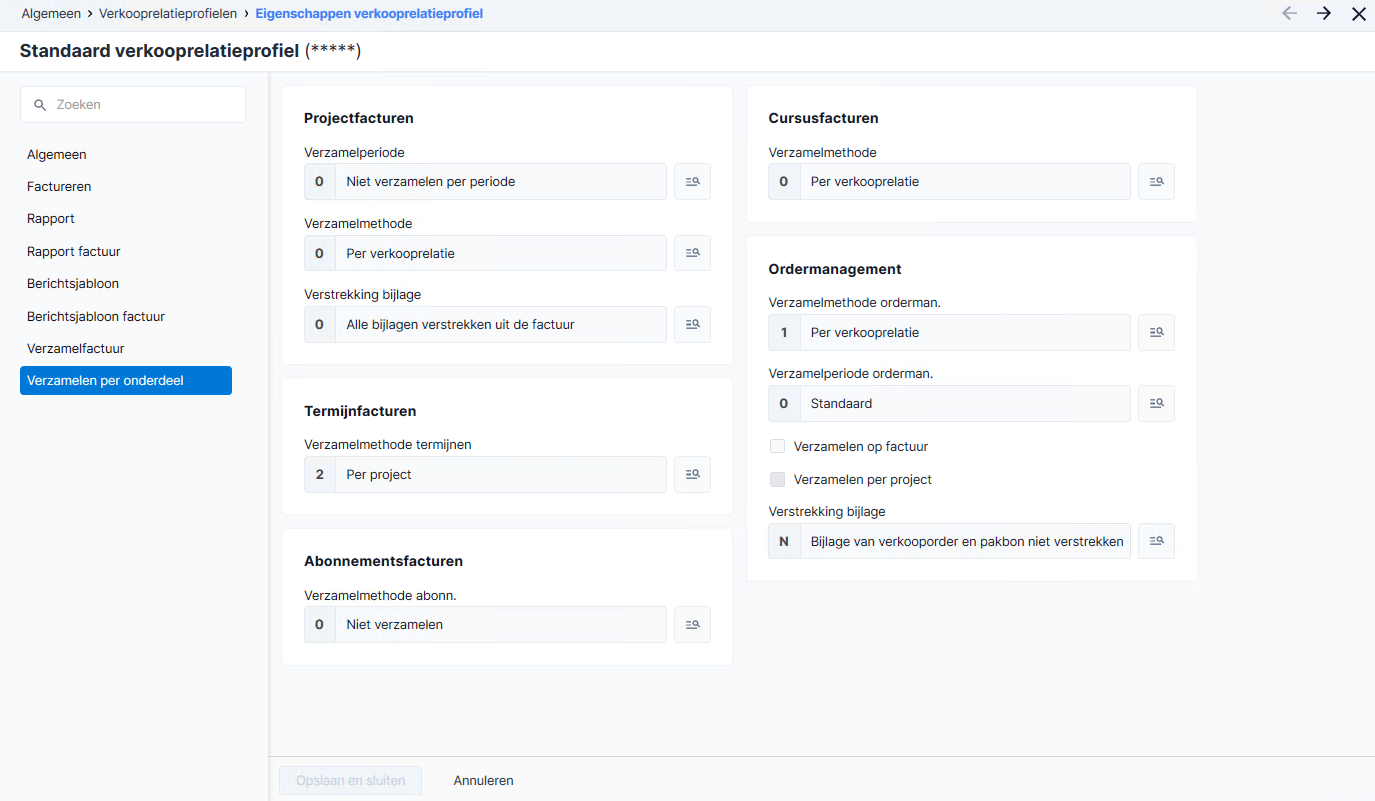The height and width of the screenshot is (801, 1375).
Task: Focus the 'Zoeken' search field
Action: click(133, 104)
